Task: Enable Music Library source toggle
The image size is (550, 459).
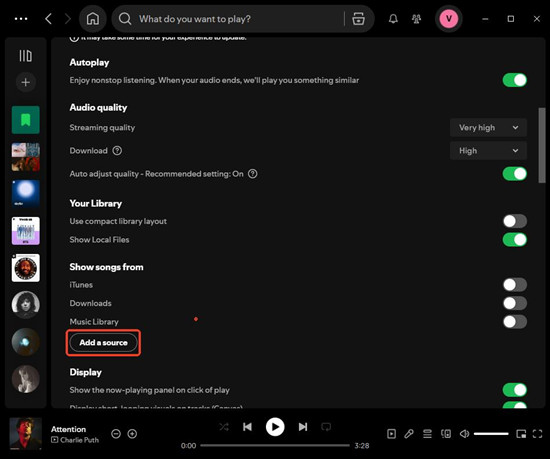Action: pos(515,322)
